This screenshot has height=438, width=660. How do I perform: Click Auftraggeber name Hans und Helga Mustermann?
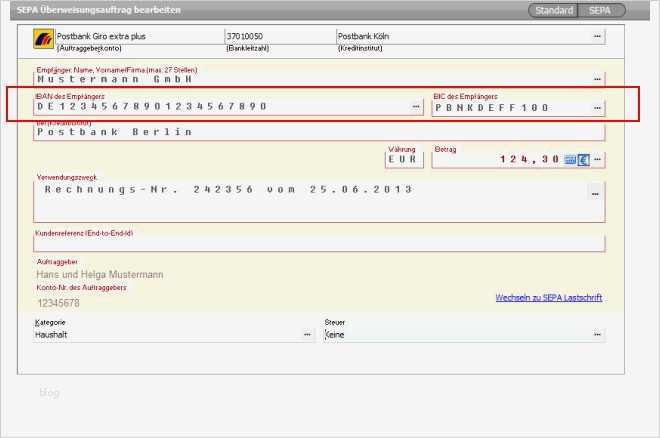[100, 274]
